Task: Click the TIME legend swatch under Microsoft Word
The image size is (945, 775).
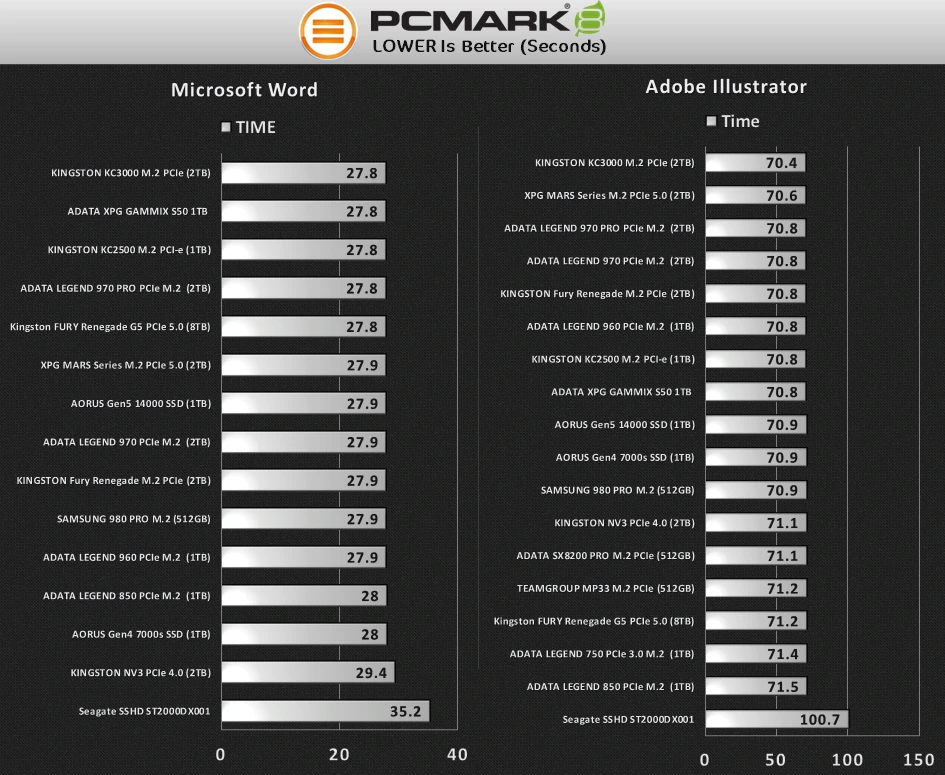Action: (226, 127)
